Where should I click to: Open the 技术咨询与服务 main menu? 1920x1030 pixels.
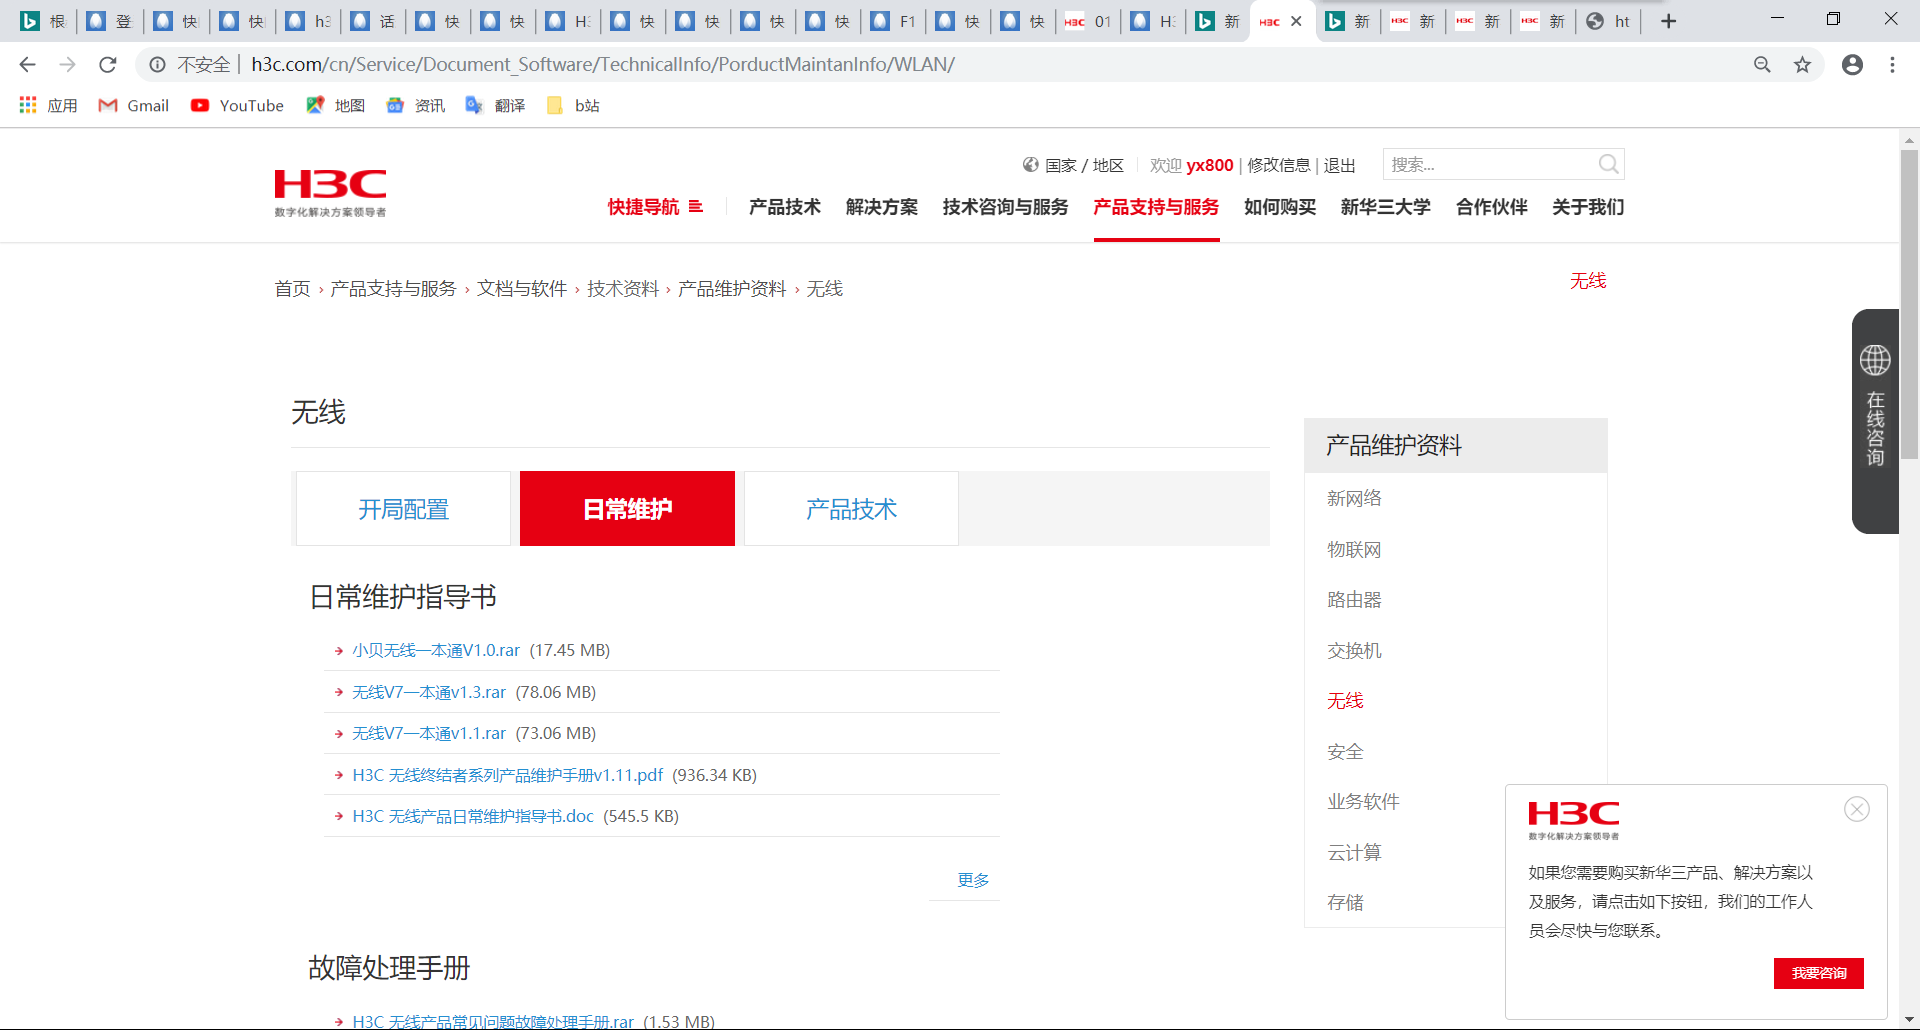pos(1005,207)
